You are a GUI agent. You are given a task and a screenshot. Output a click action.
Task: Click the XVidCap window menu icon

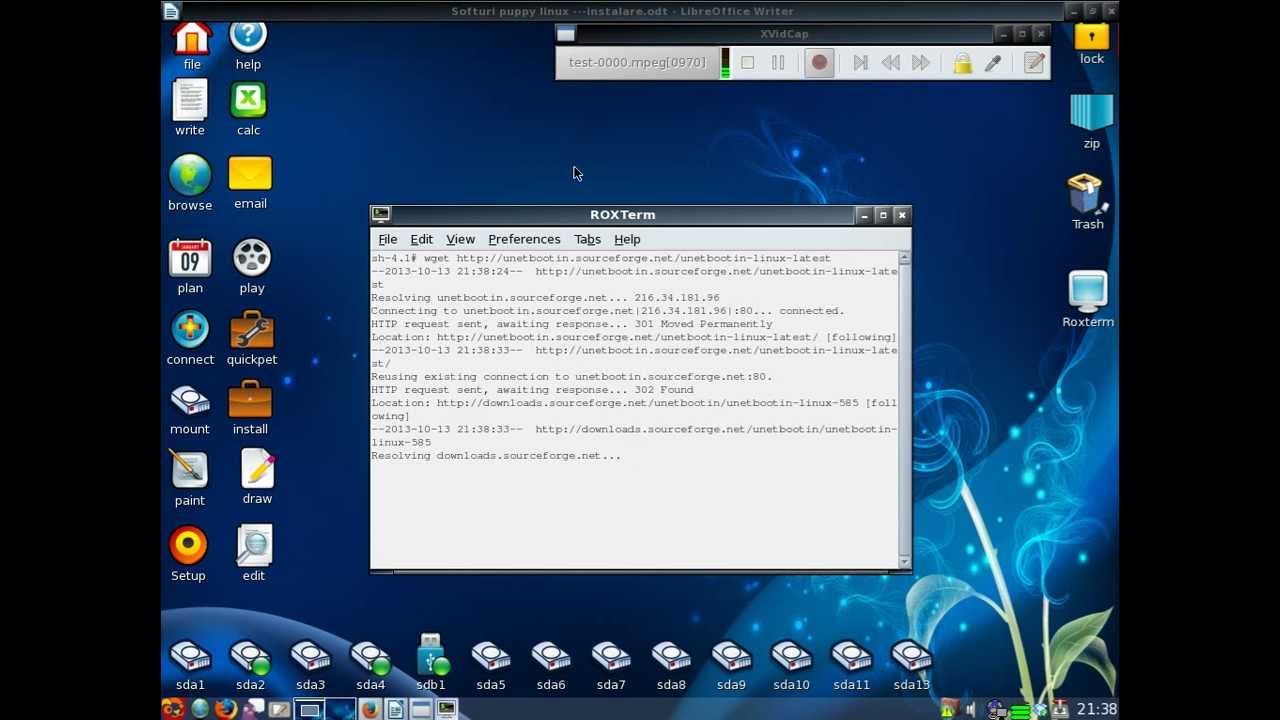click(566, 34)
